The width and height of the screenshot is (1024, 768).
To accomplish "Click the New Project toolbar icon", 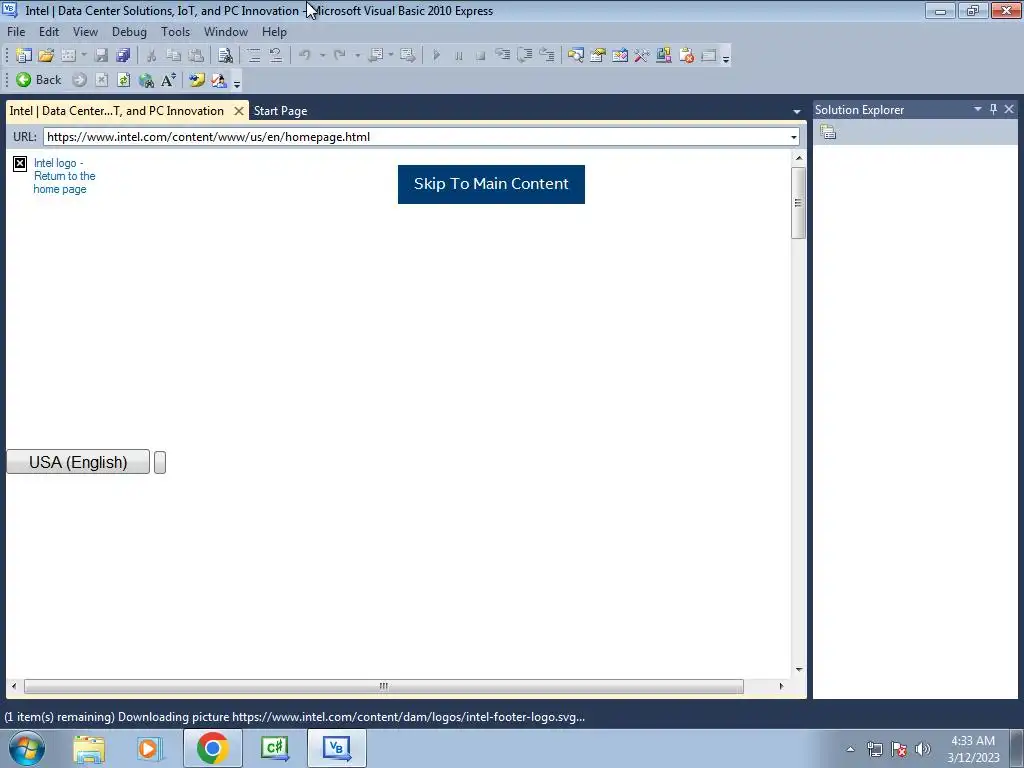I will 24,56.
